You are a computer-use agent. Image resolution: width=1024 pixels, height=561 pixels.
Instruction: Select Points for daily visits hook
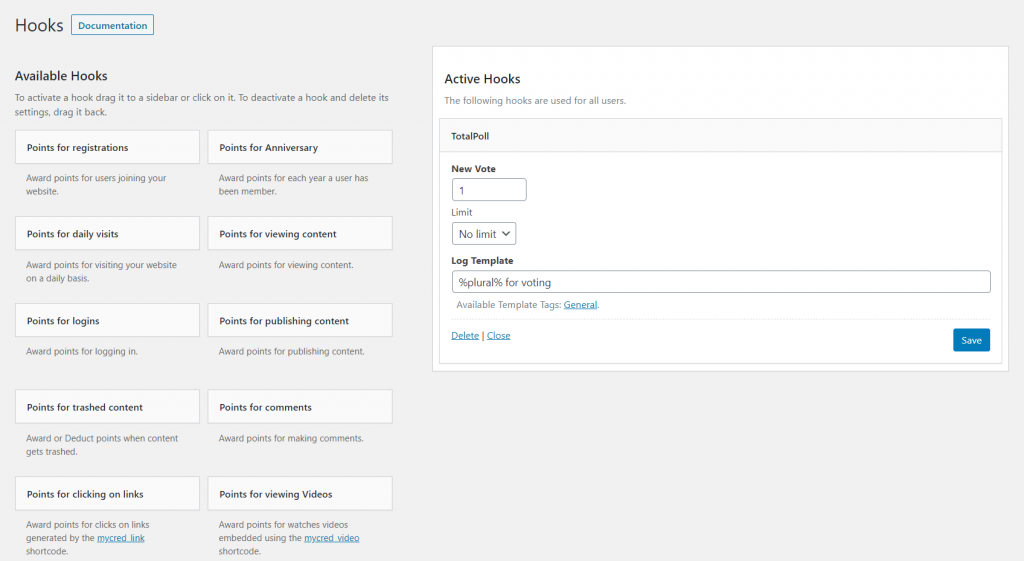click(x=107, y=233)
